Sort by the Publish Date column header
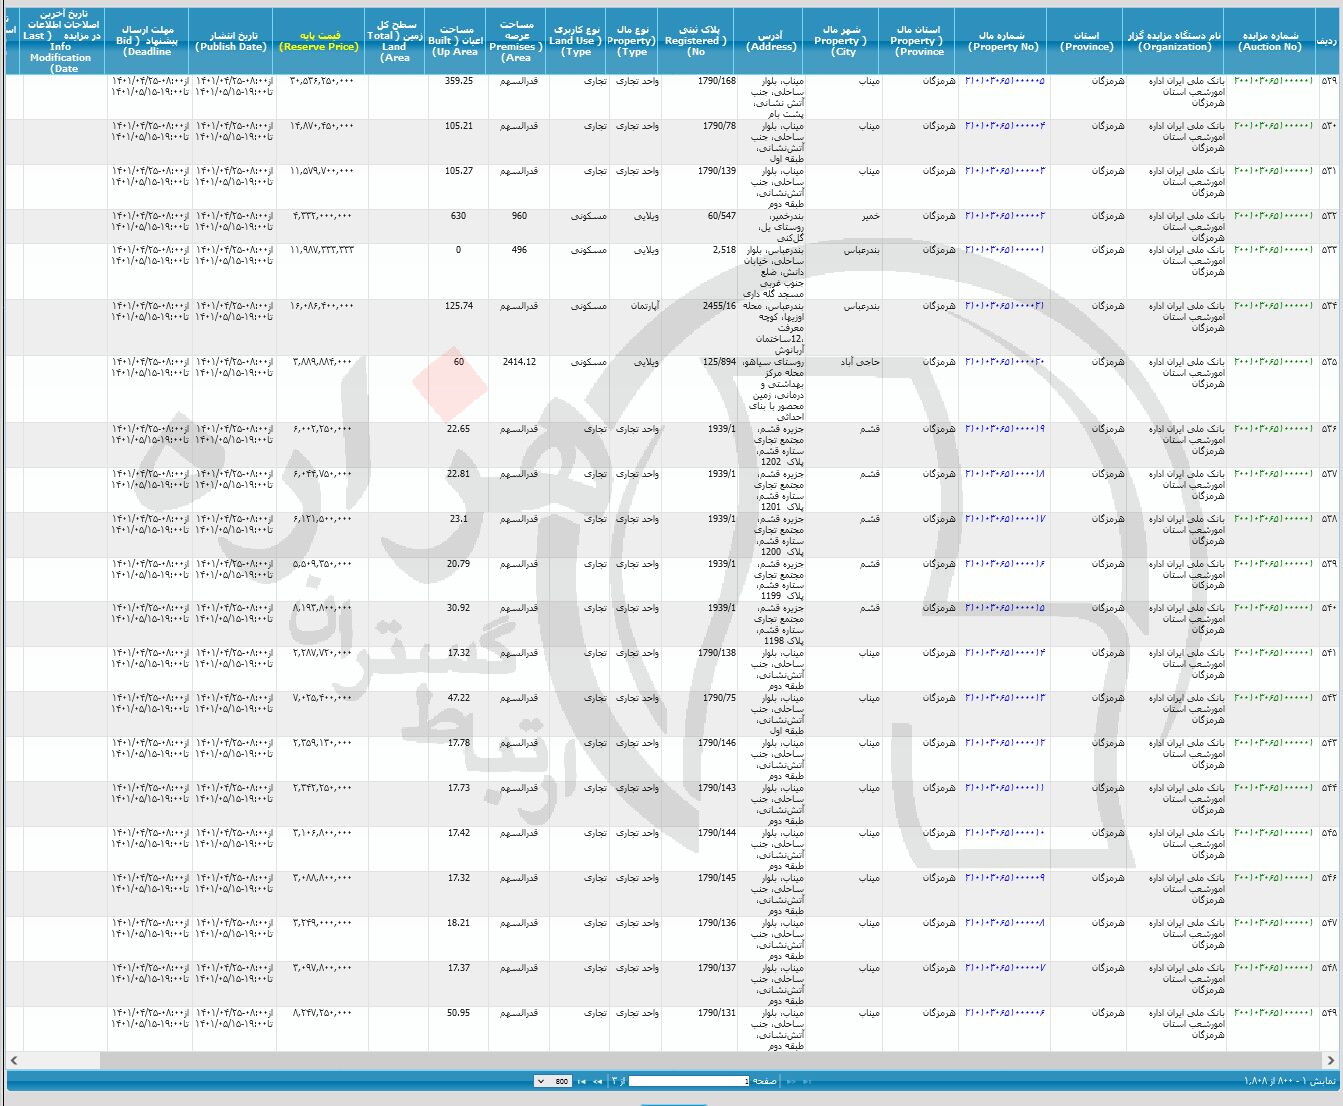Viewport: 1343px width, 1106px height. 231,42
